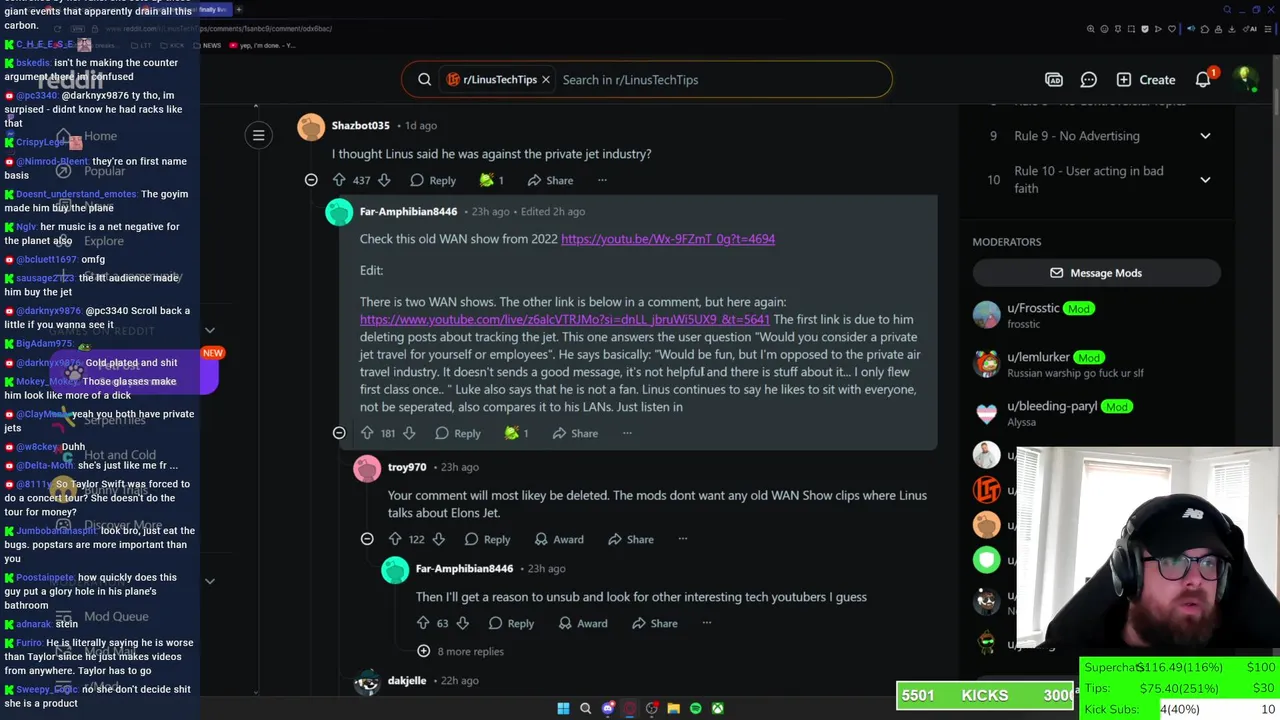This screenshot has width=1280, height=720.
Task: Collapse Far-Amphibian8446's reply thread
Action: 339,433
